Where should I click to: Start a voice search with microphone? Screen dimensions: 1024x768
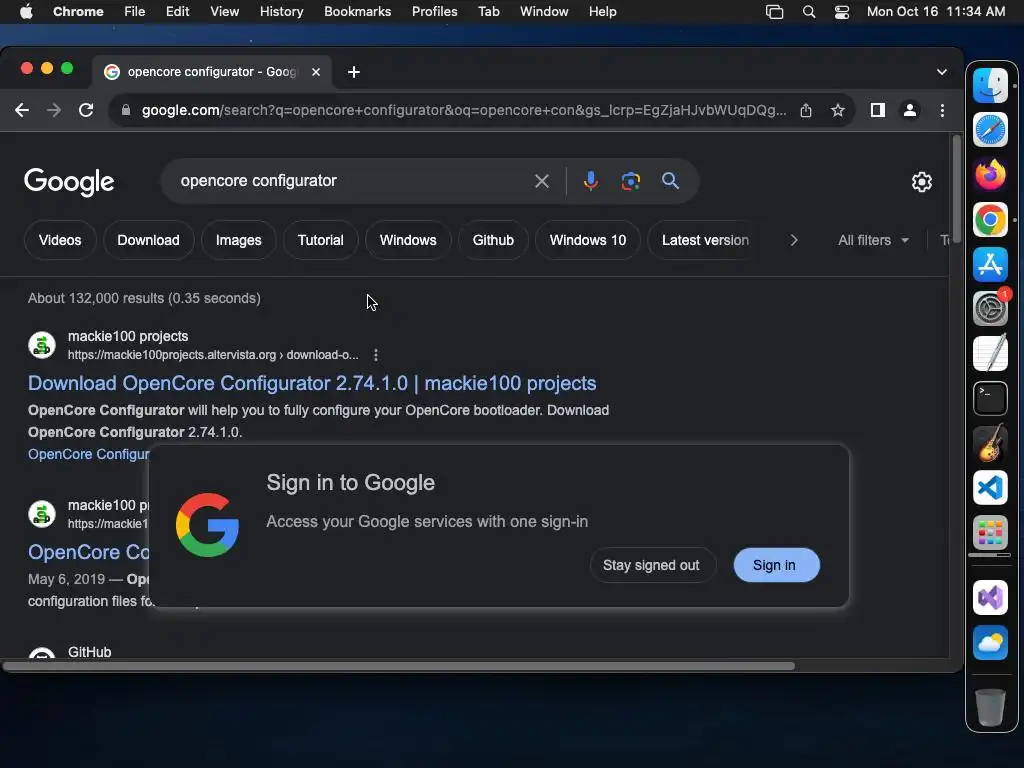tap(590, 181)
